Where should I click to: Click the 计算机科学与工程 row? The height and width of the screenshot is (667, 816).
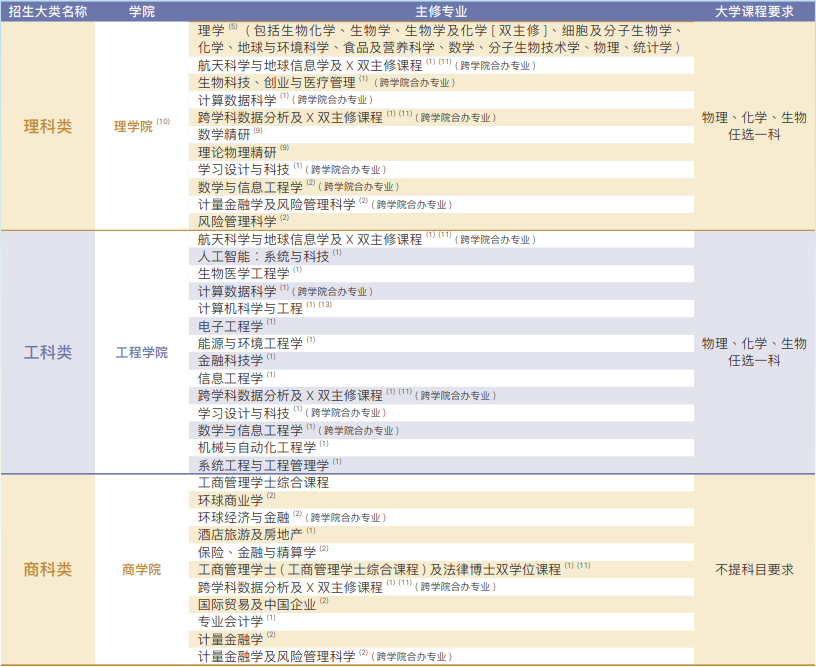441,309
